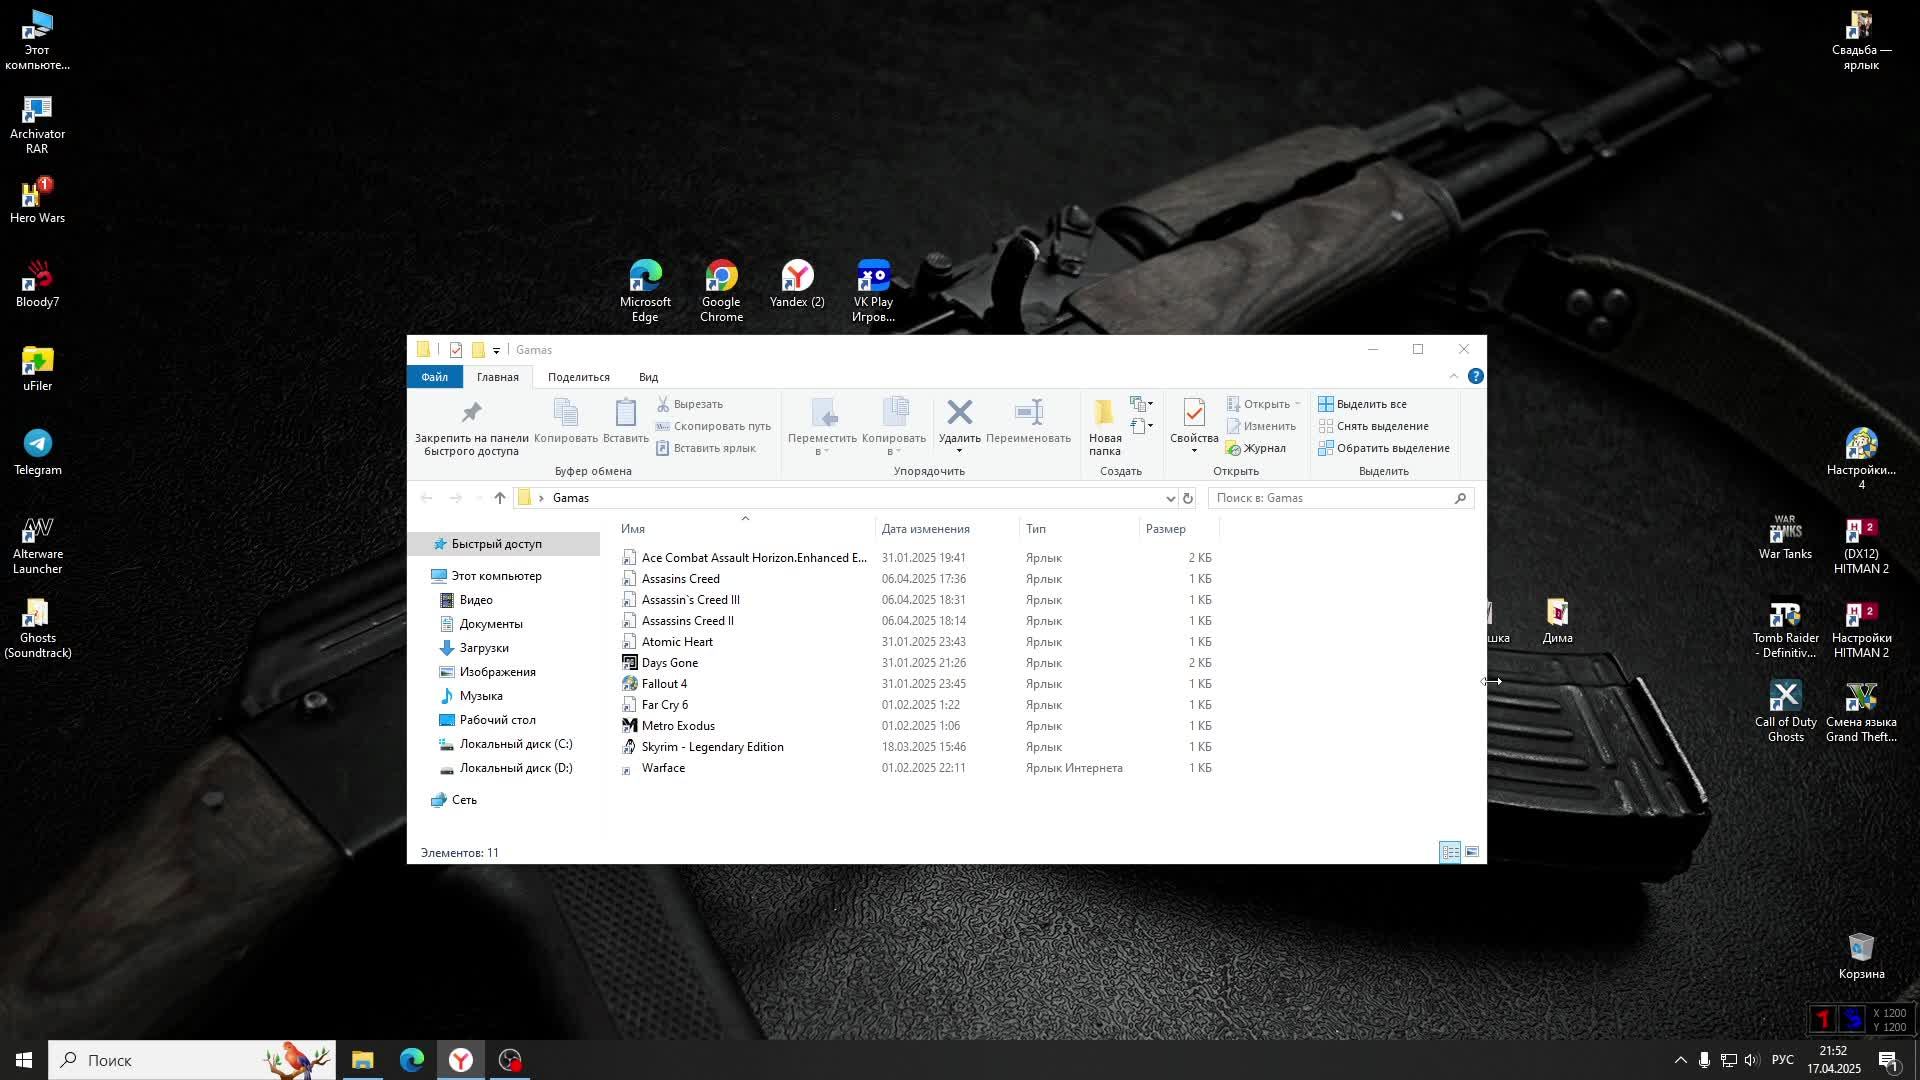Screen dimensions: 1920x1080
Task: Switch to the Вид ribbon tab
Action: point(648,377)
